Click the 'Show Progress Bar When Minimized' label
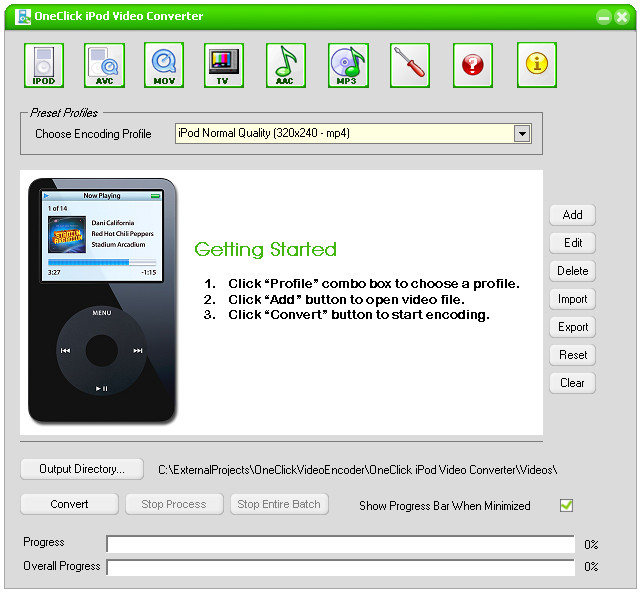Image resolution: width=641 pixels, height=592 pixels. tap(445, 506)
